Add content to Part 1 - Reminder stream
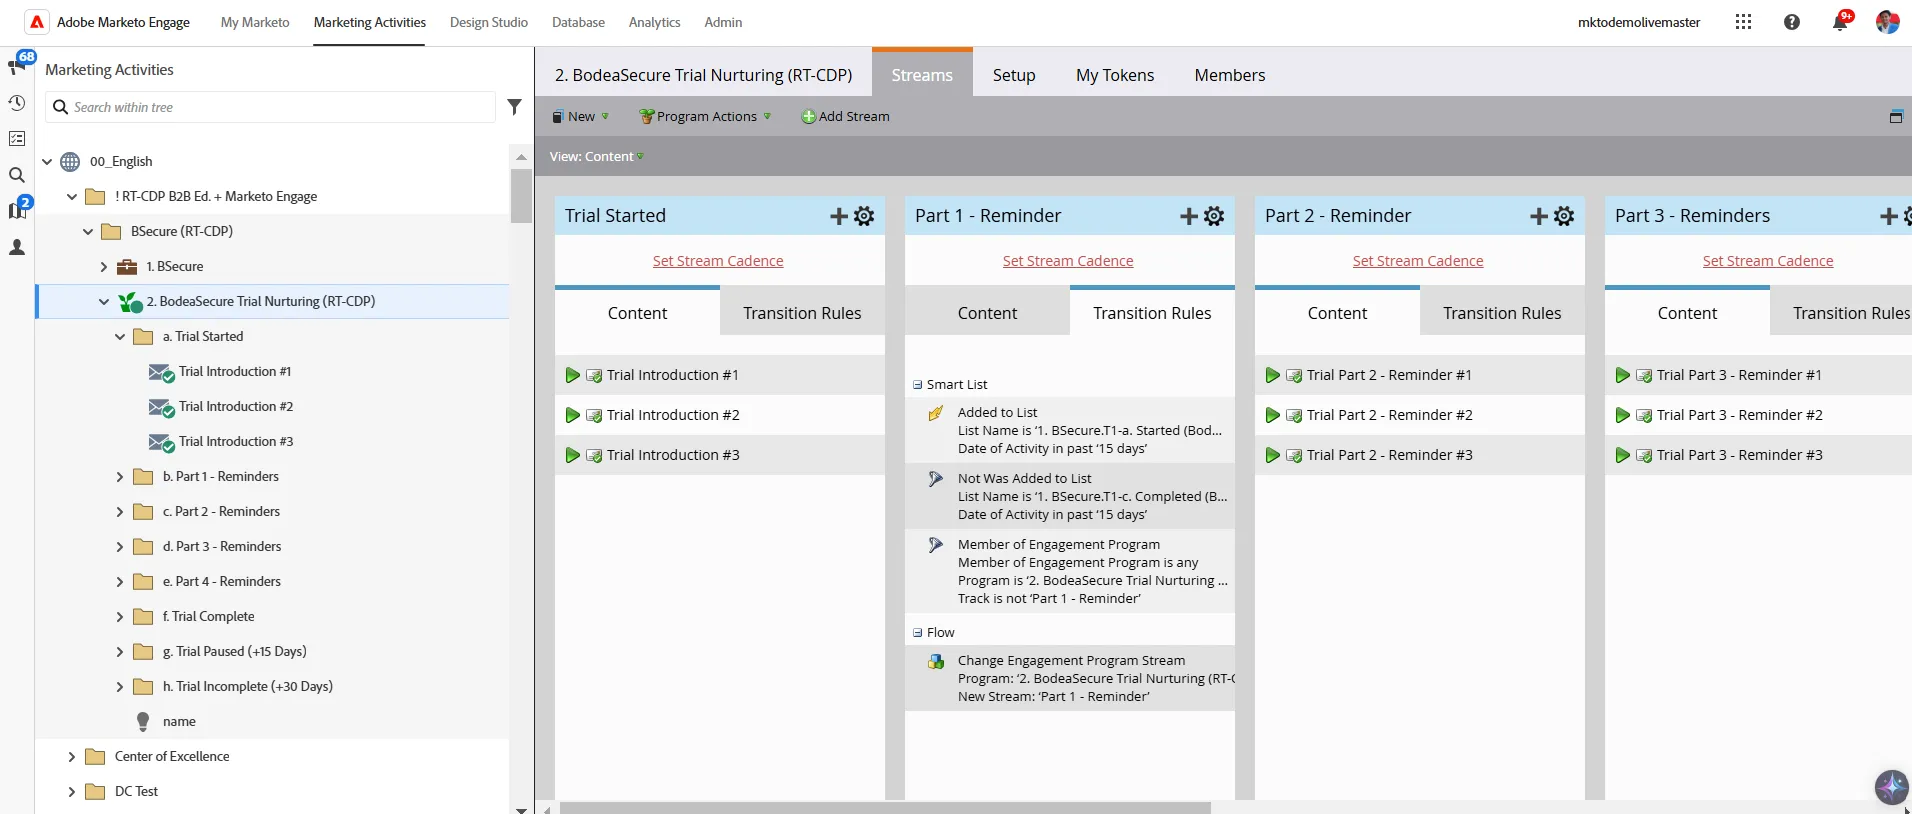The height and width of the screenshot is (814, 1912). coord(1189,216)
